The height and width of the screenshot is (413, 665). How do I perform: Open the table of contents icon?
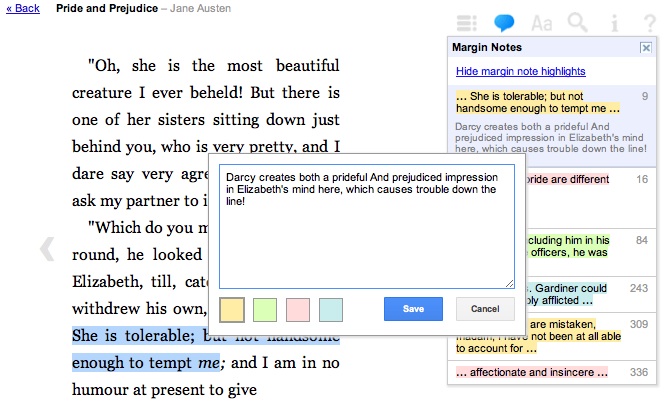tap(467, 23)
